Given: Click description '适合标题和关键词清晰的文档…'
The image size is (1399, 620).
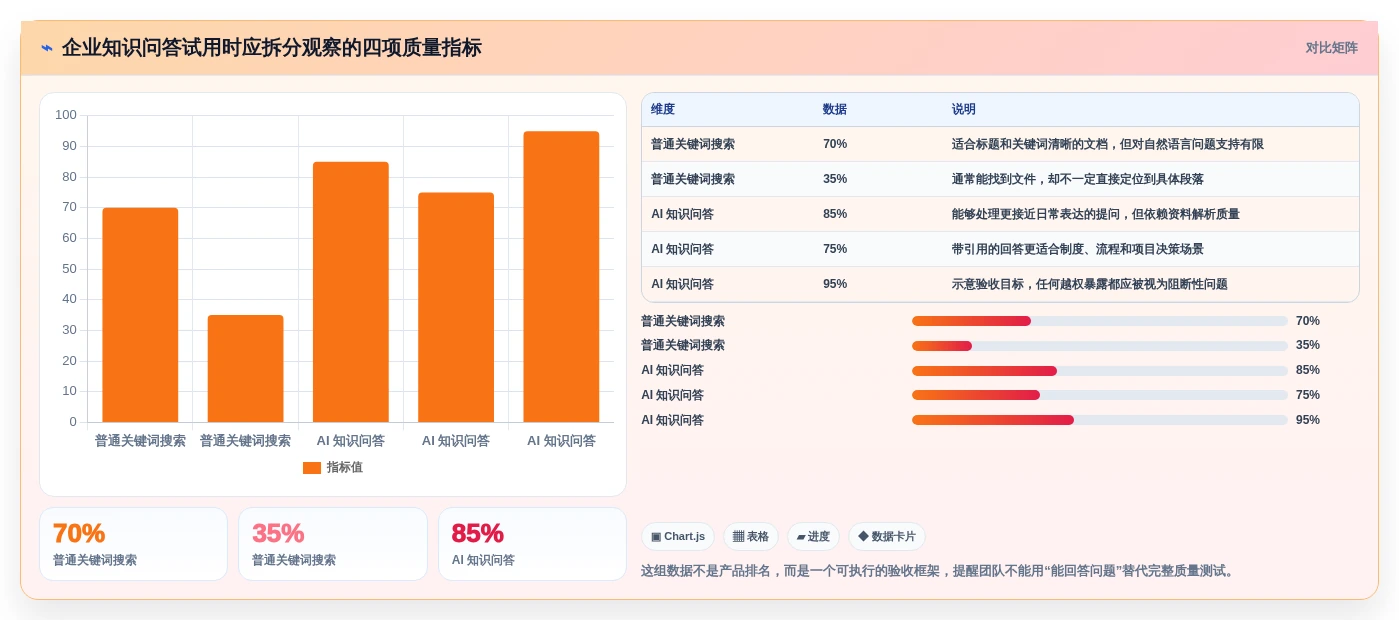Looking at the screenshot, I should point(1108,144).
